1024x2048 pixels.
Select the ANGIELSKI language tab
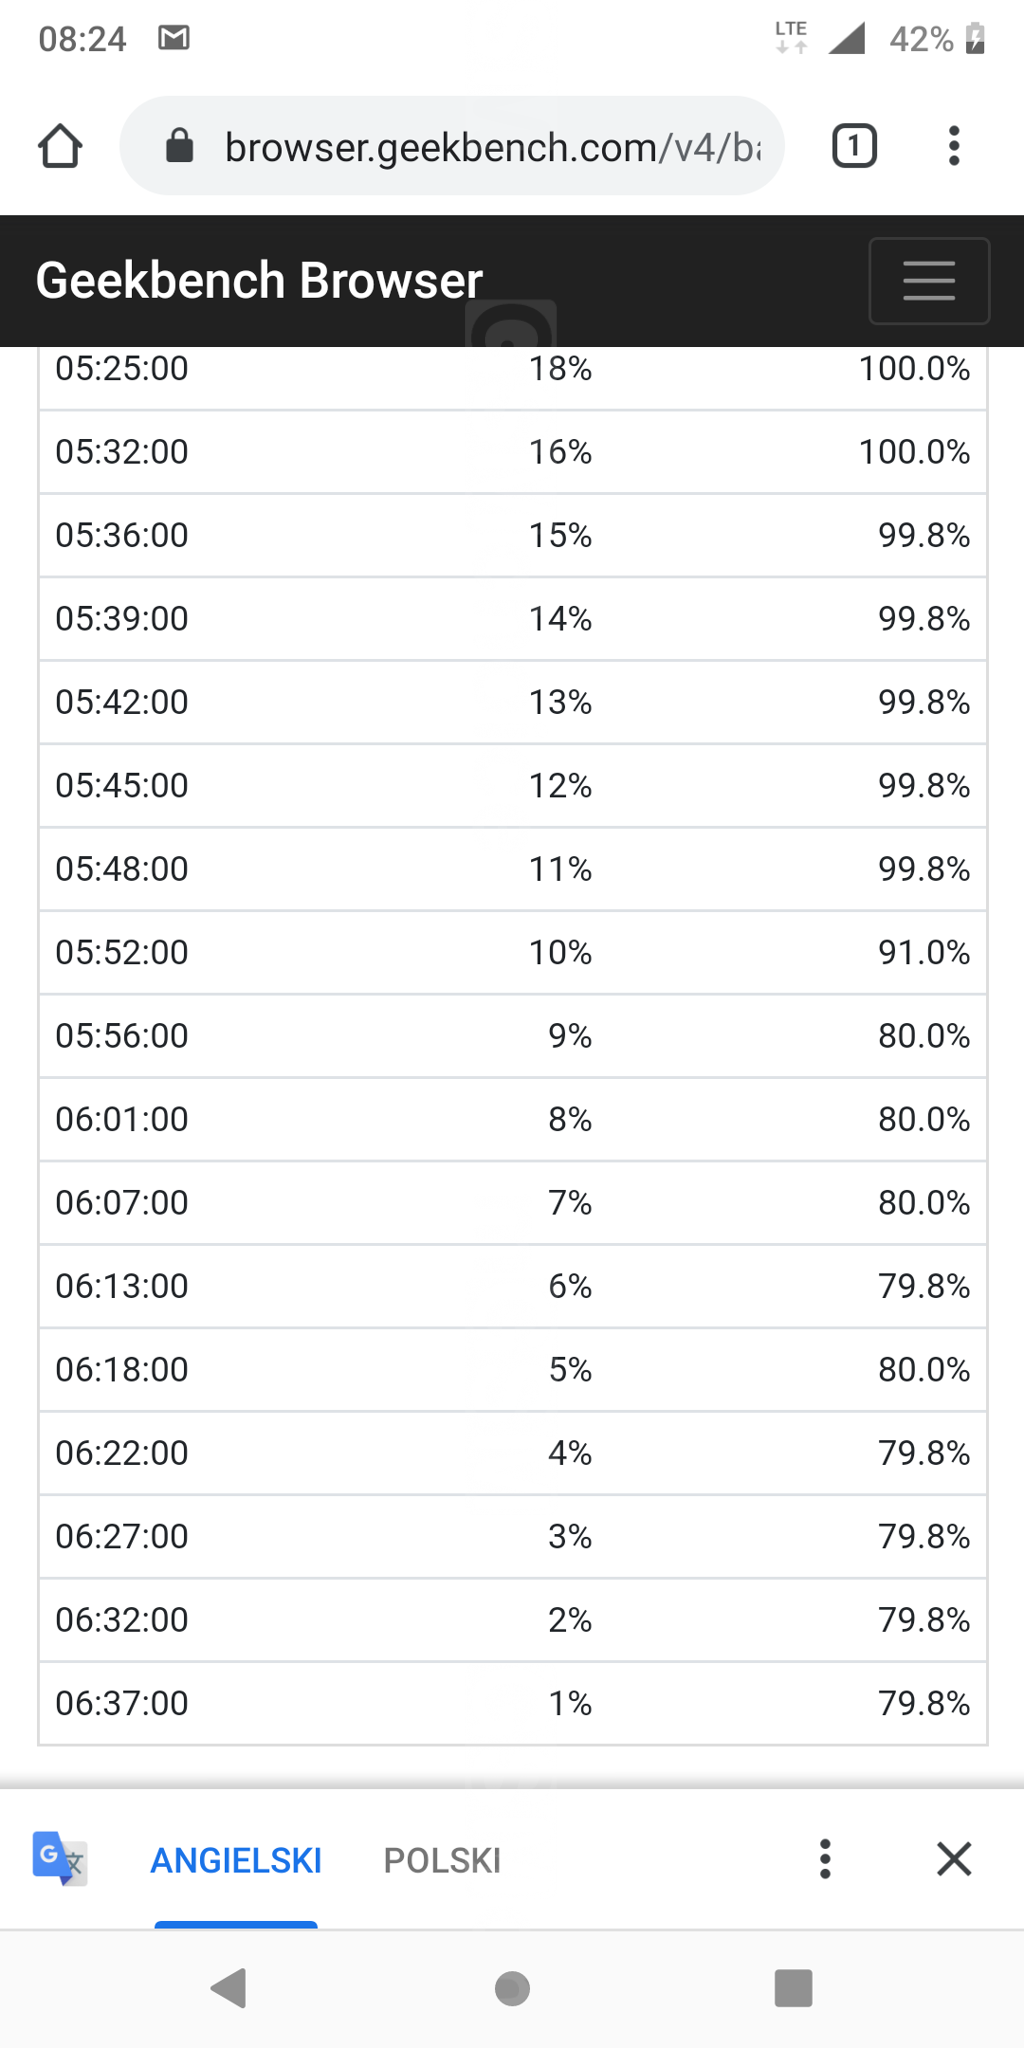point(236,1860)
